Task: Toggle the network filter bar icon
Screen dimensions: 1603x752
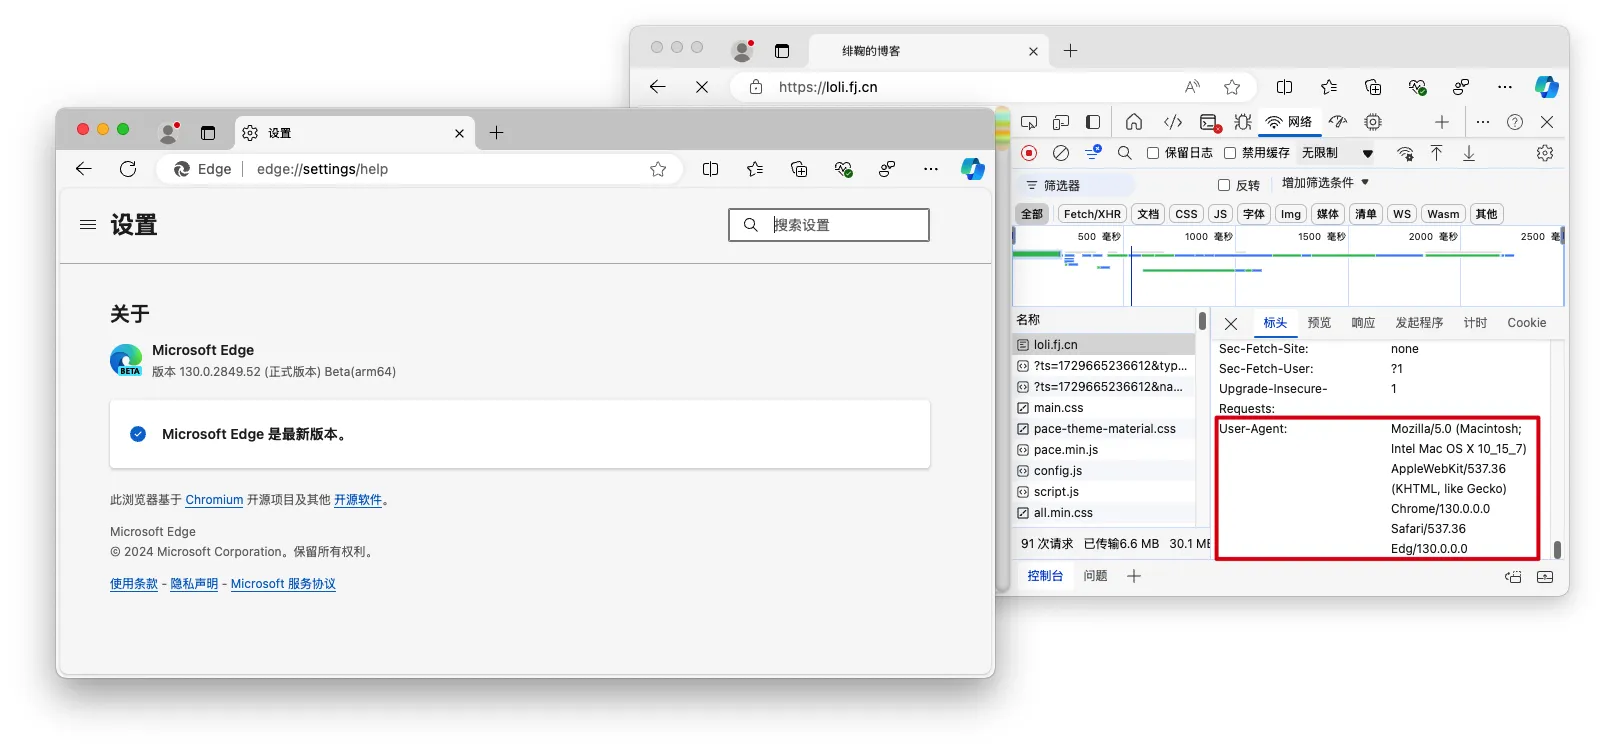Action: 1093,153
